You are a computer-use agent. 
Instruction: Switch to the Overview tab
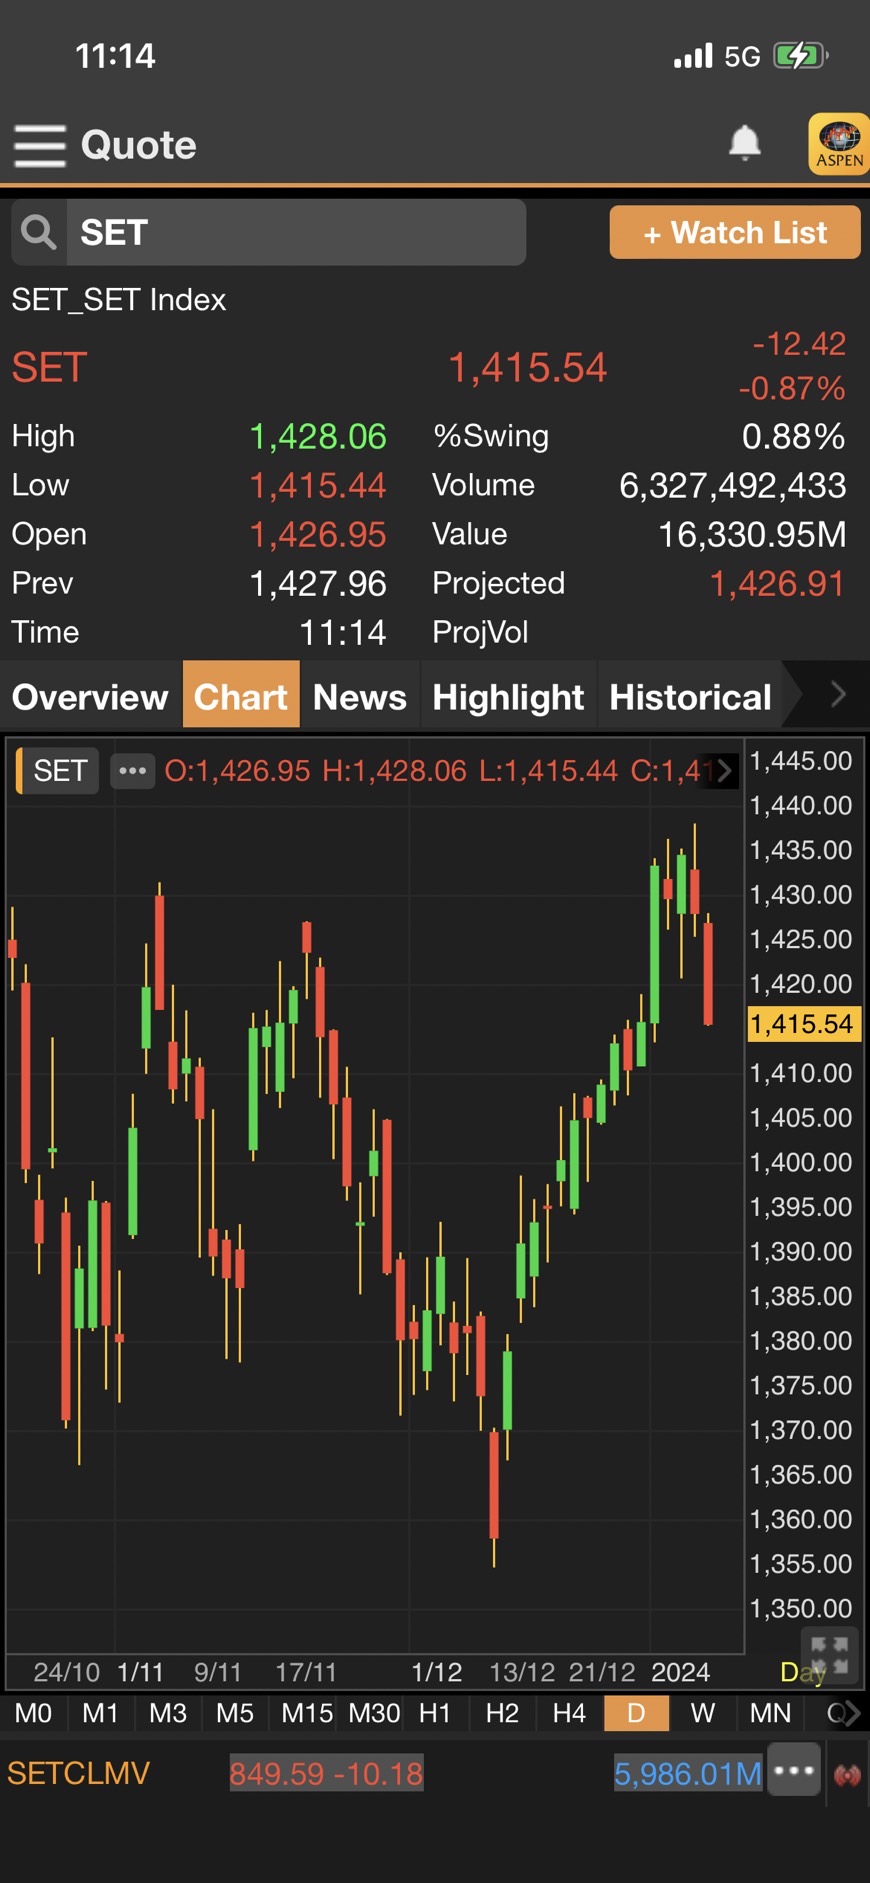[90, 696]
